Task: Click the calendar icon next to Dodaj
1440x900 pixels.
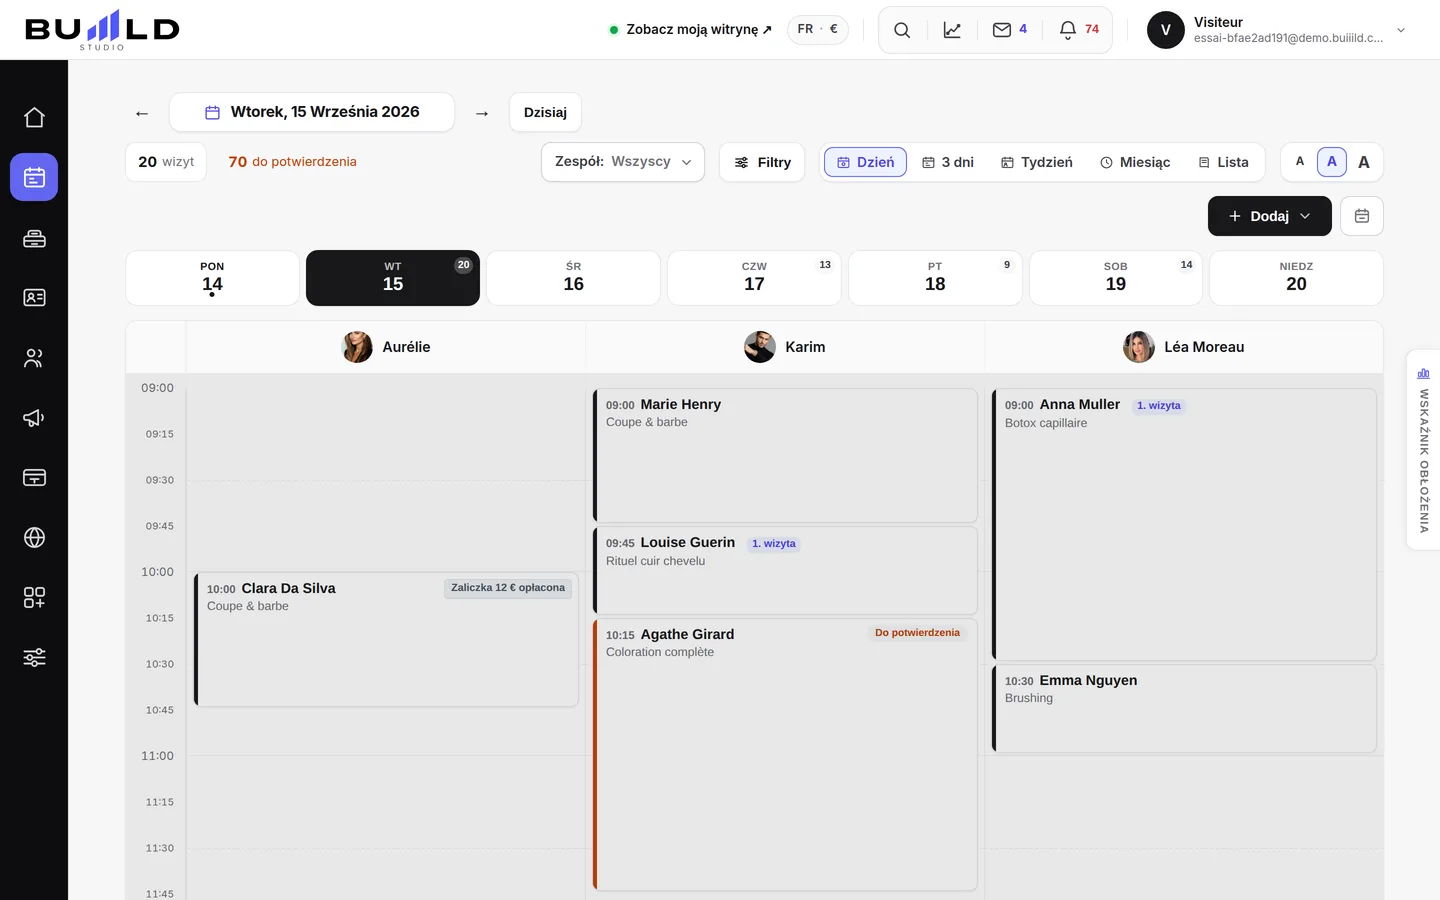Action: (1362, 216)
